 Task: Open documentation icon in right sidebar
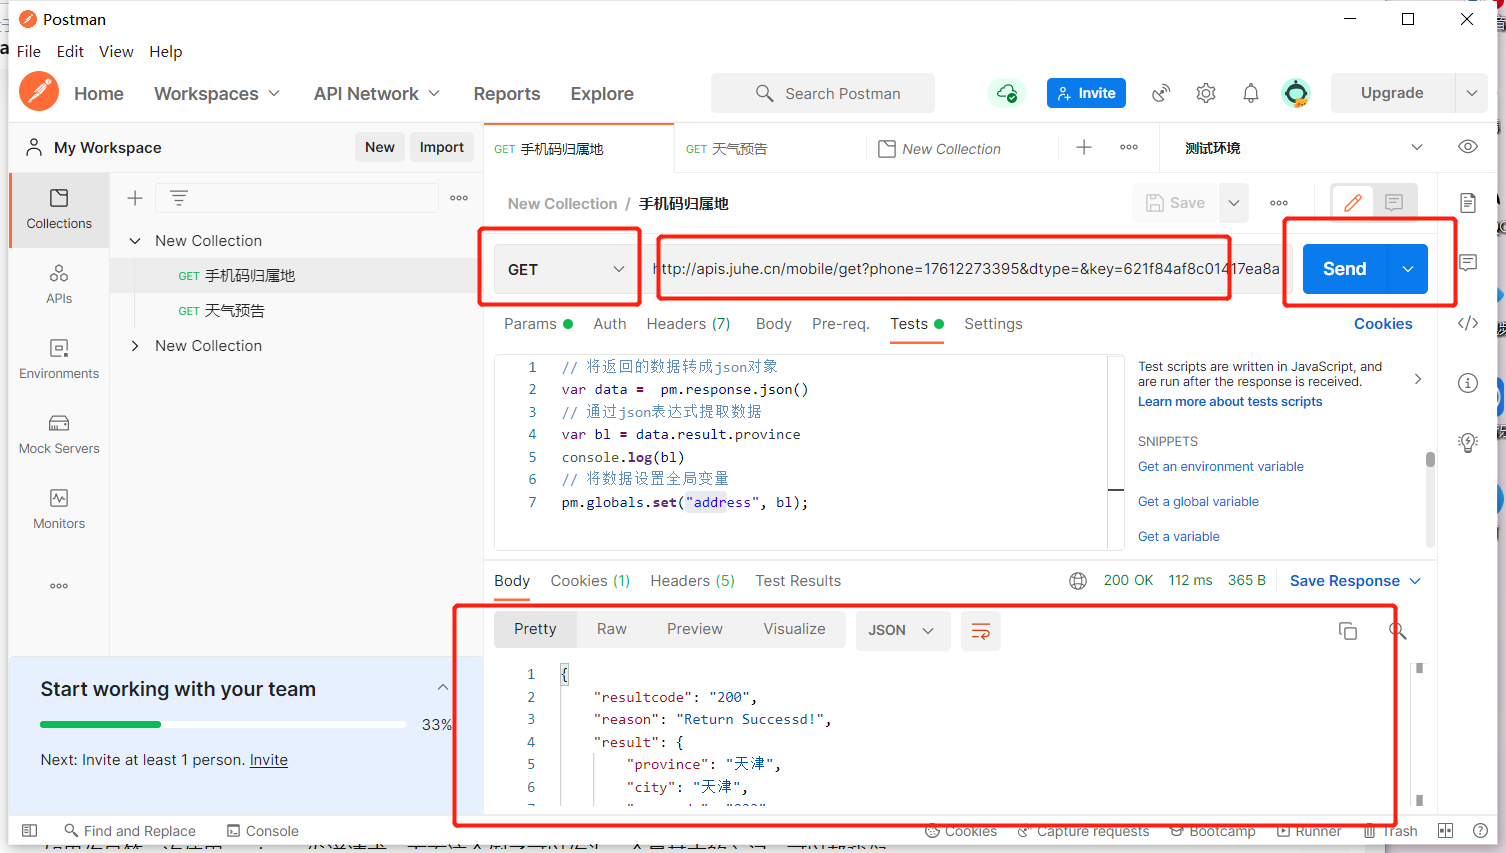1468,203
